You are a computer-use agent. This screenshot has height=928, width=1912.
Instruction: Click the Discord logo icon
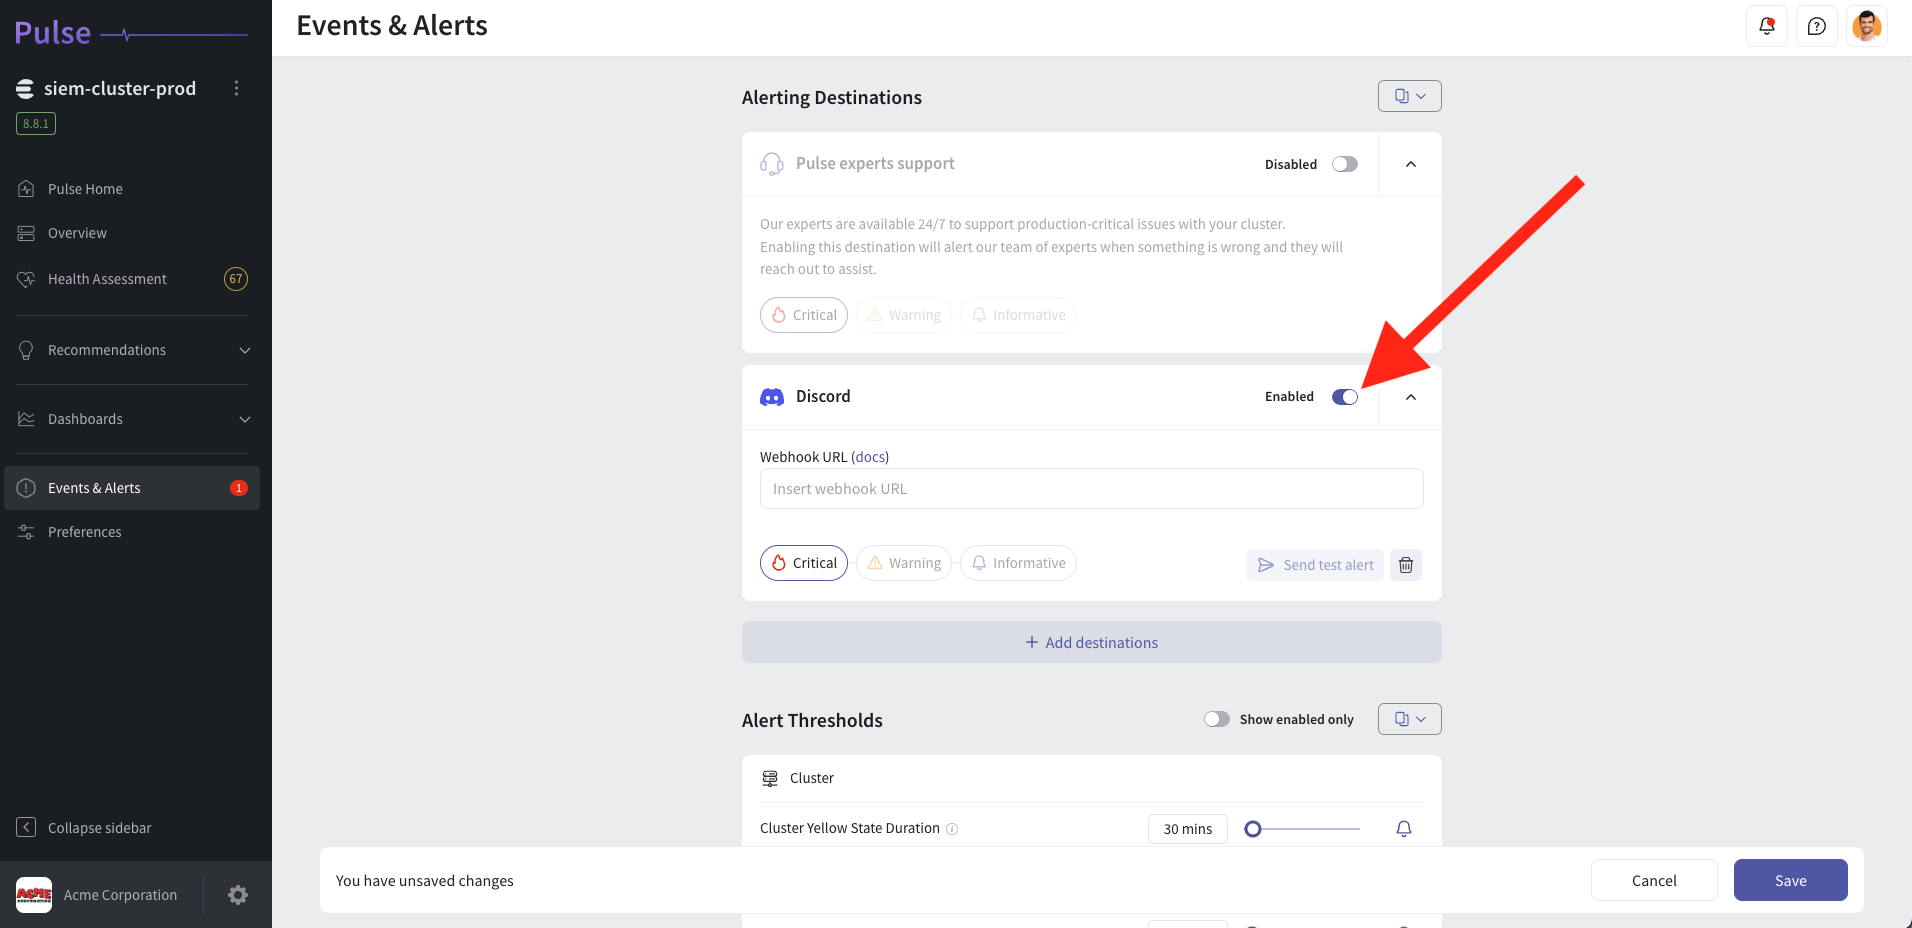tap(771, 397)
